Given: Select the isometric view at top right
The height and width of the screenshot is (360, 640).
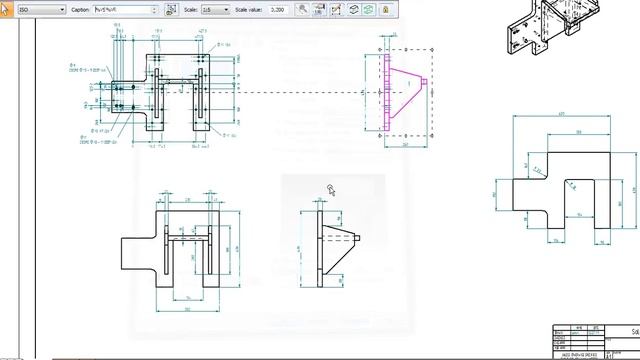Looking at the screenshot, I should pos(553,27).
